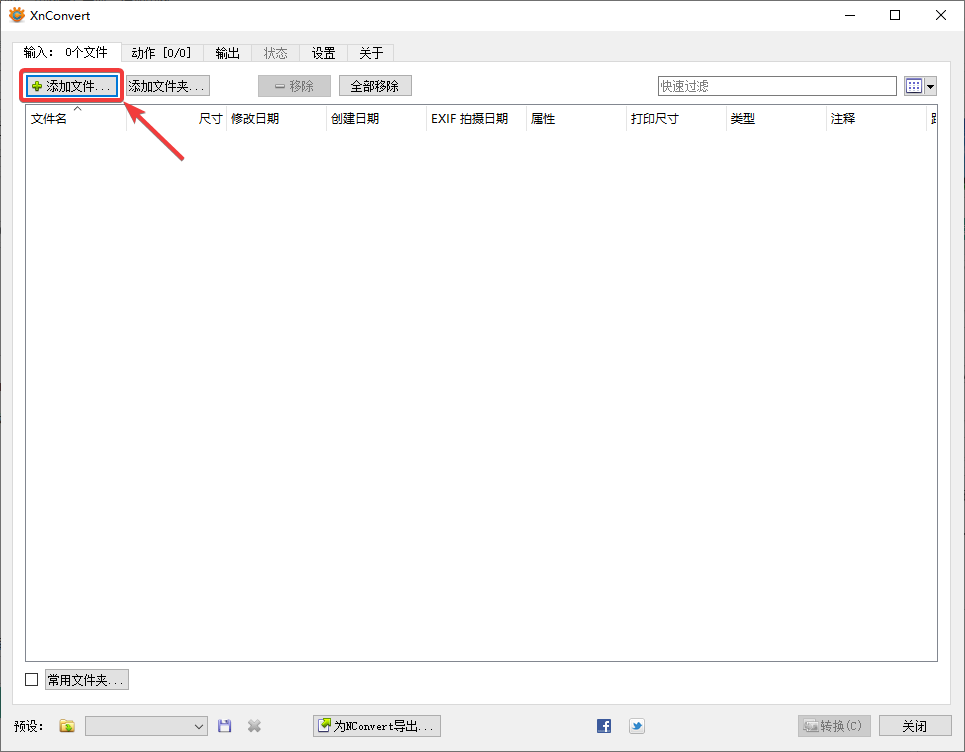The height and width of the screenshot is (752, 965).
Task: Open XnConvert's Facebook page icon
Action: point(603,726)
